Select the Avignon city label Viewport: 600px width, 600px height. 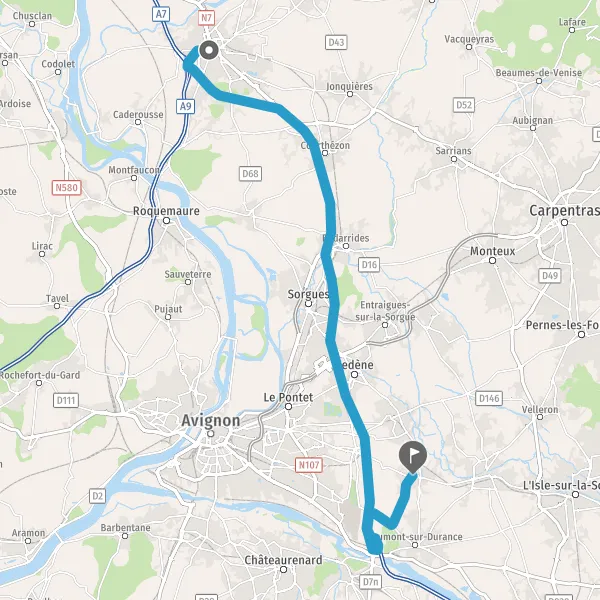[211, 421]
